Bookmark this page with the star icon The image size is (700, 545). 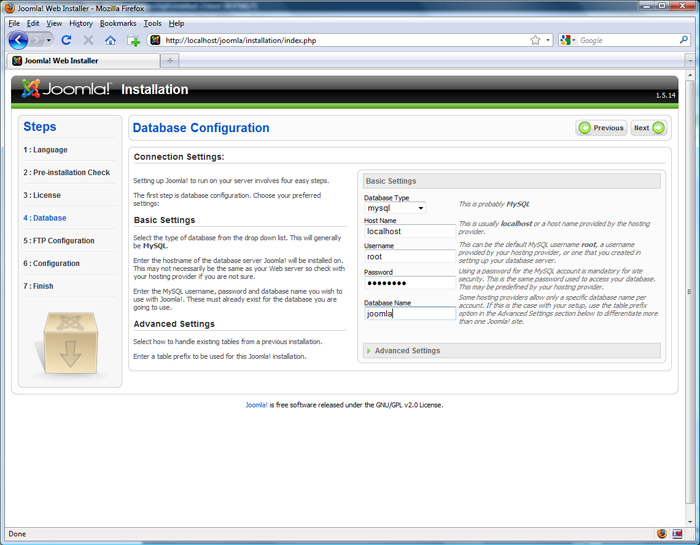(535, 40)
